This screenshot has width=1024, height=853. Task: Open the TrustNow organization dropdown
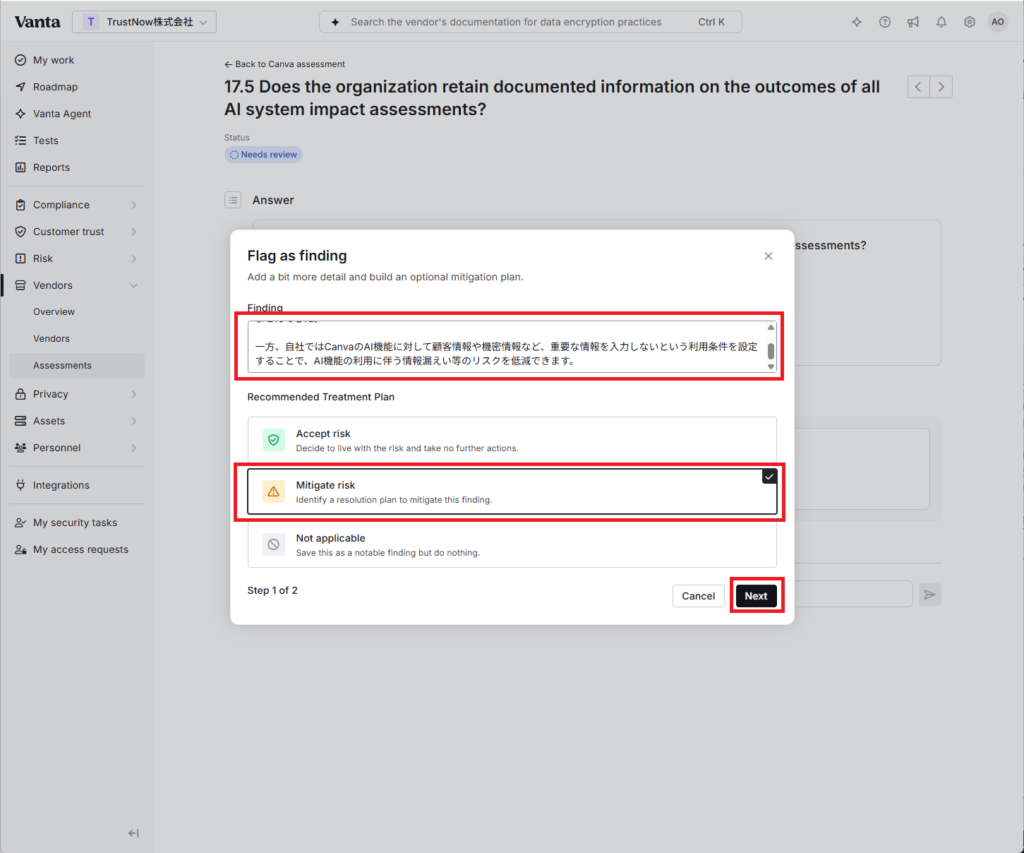144,22
